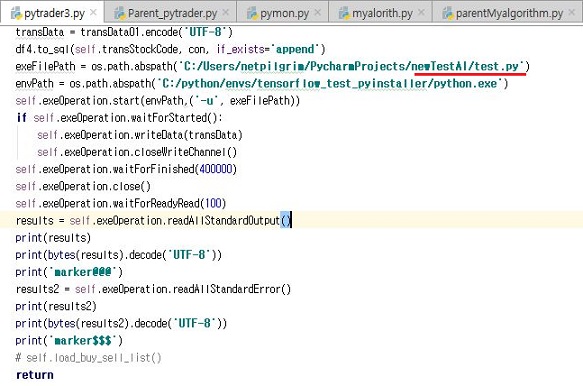Screen dimensions: 583x386
Task: Click the return keyword
Action: (35, 375)
